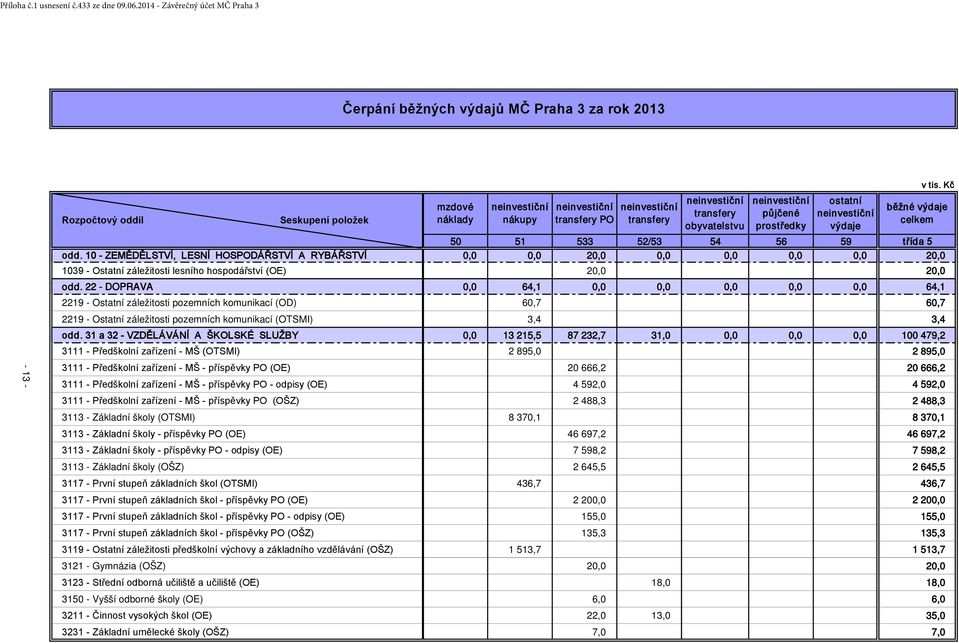Click 'odd. 31 a 32 - VZDĚLÁVÁNÍ A ŠKOLSKÉ SLUŽBY'

180,335
